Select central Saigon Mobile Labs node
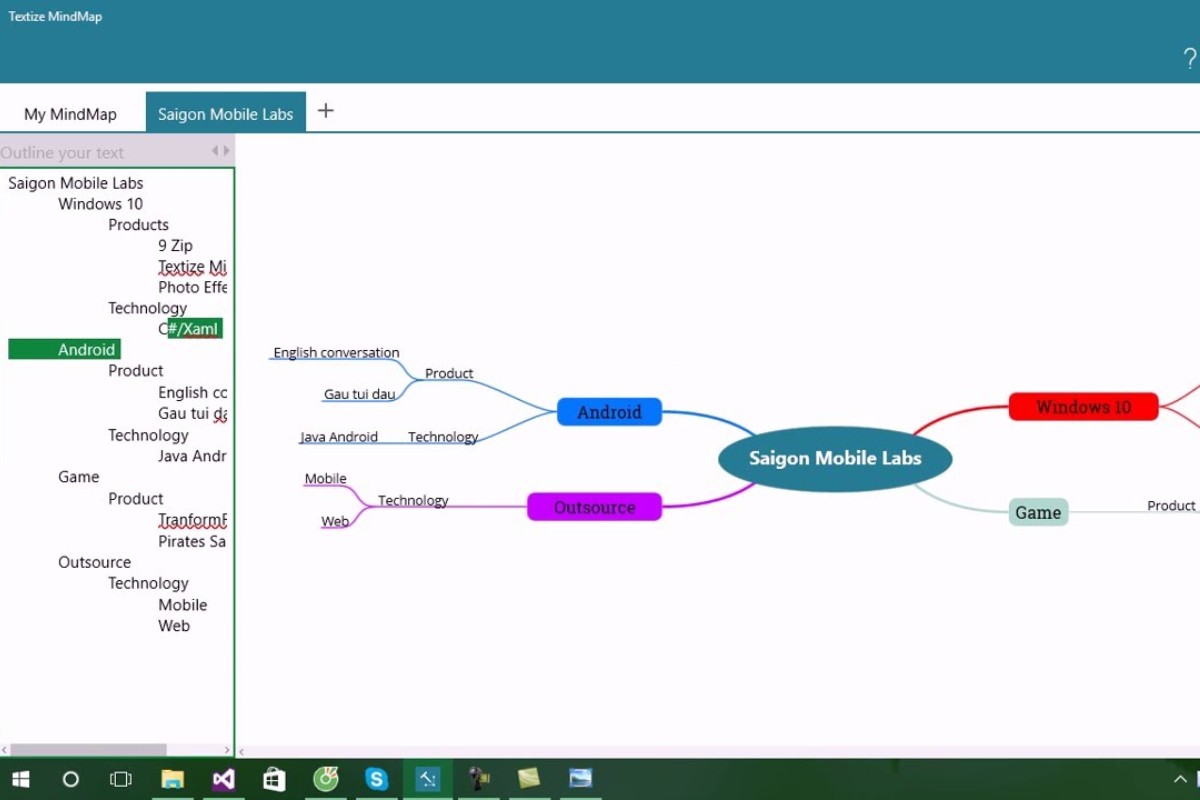This screenshot has height=800, width=1200. (835, 459)
